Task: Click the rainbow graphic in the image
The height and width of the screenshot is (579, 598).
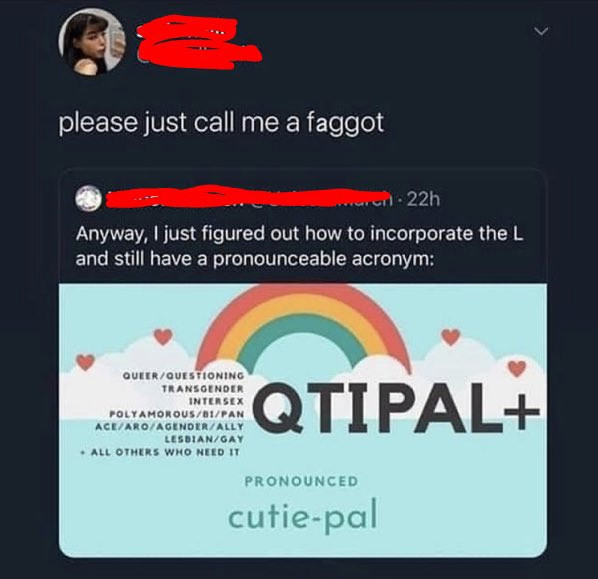Action: pos(304,329)
